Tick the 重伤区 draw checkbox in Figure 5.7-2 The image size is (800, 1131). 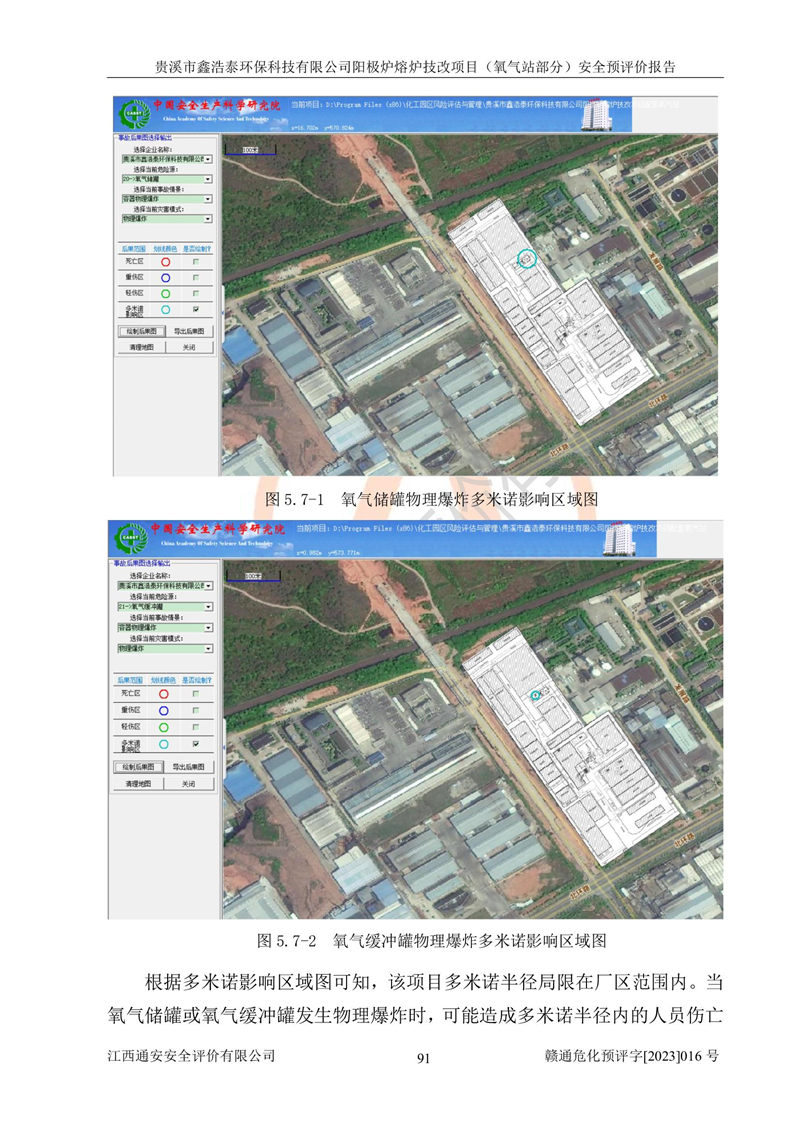click(x=196, y=709)
